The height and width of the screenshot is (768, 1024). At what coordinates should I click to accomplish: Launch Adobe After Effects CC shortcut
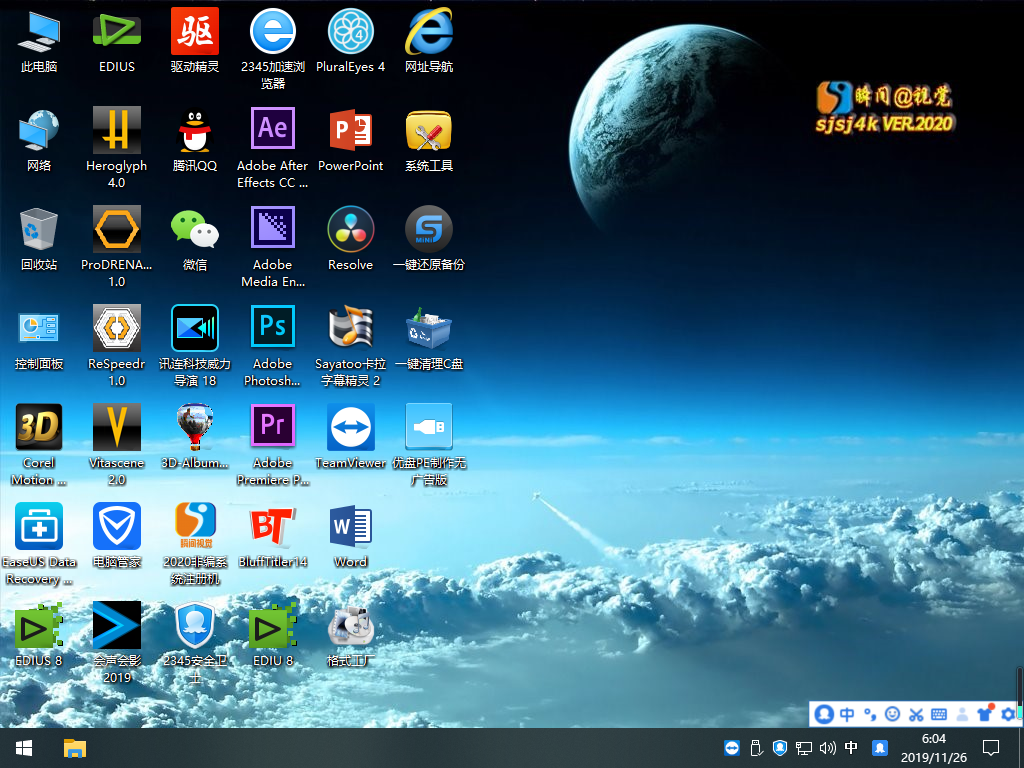(x=272, y=129)
